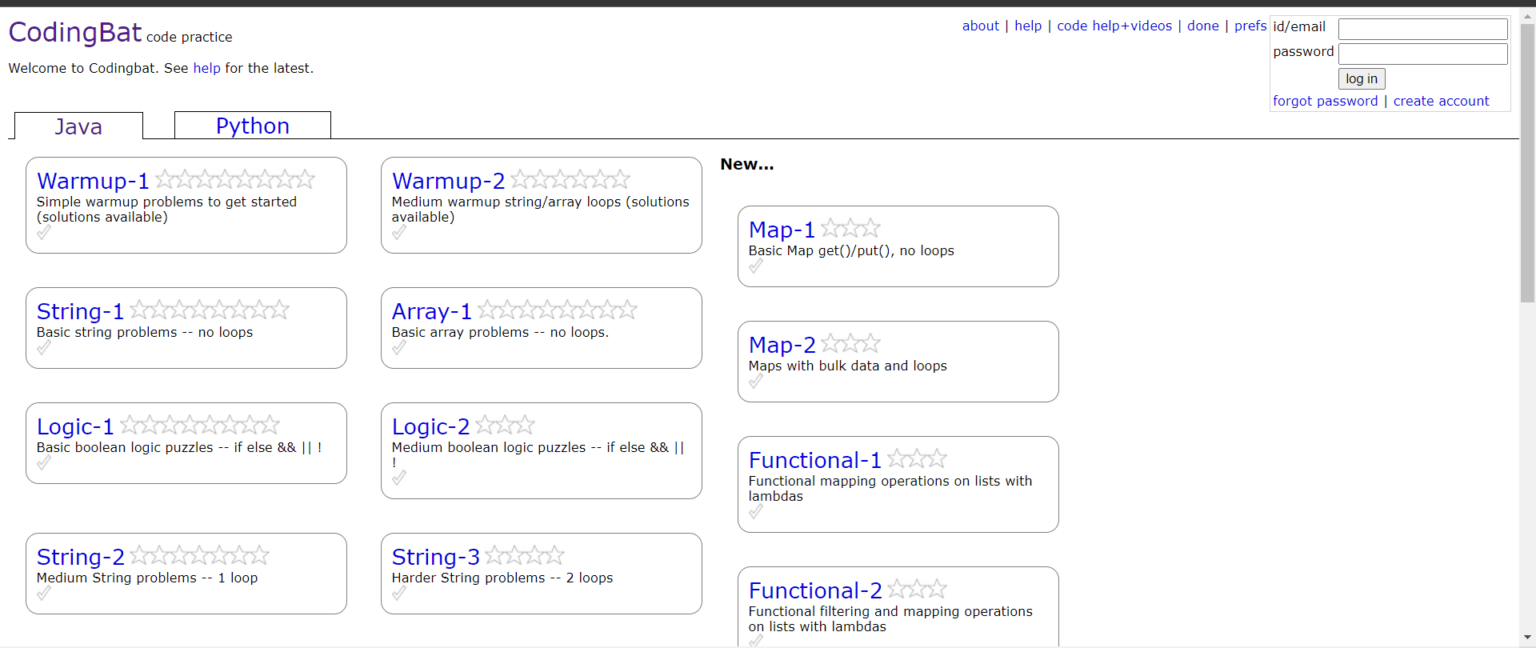Image resolution: width=1536 pixels, height=648 pixels.
Task: Click 'Basic Map get()/put(), no loops' text
Action: click(851, 251)
